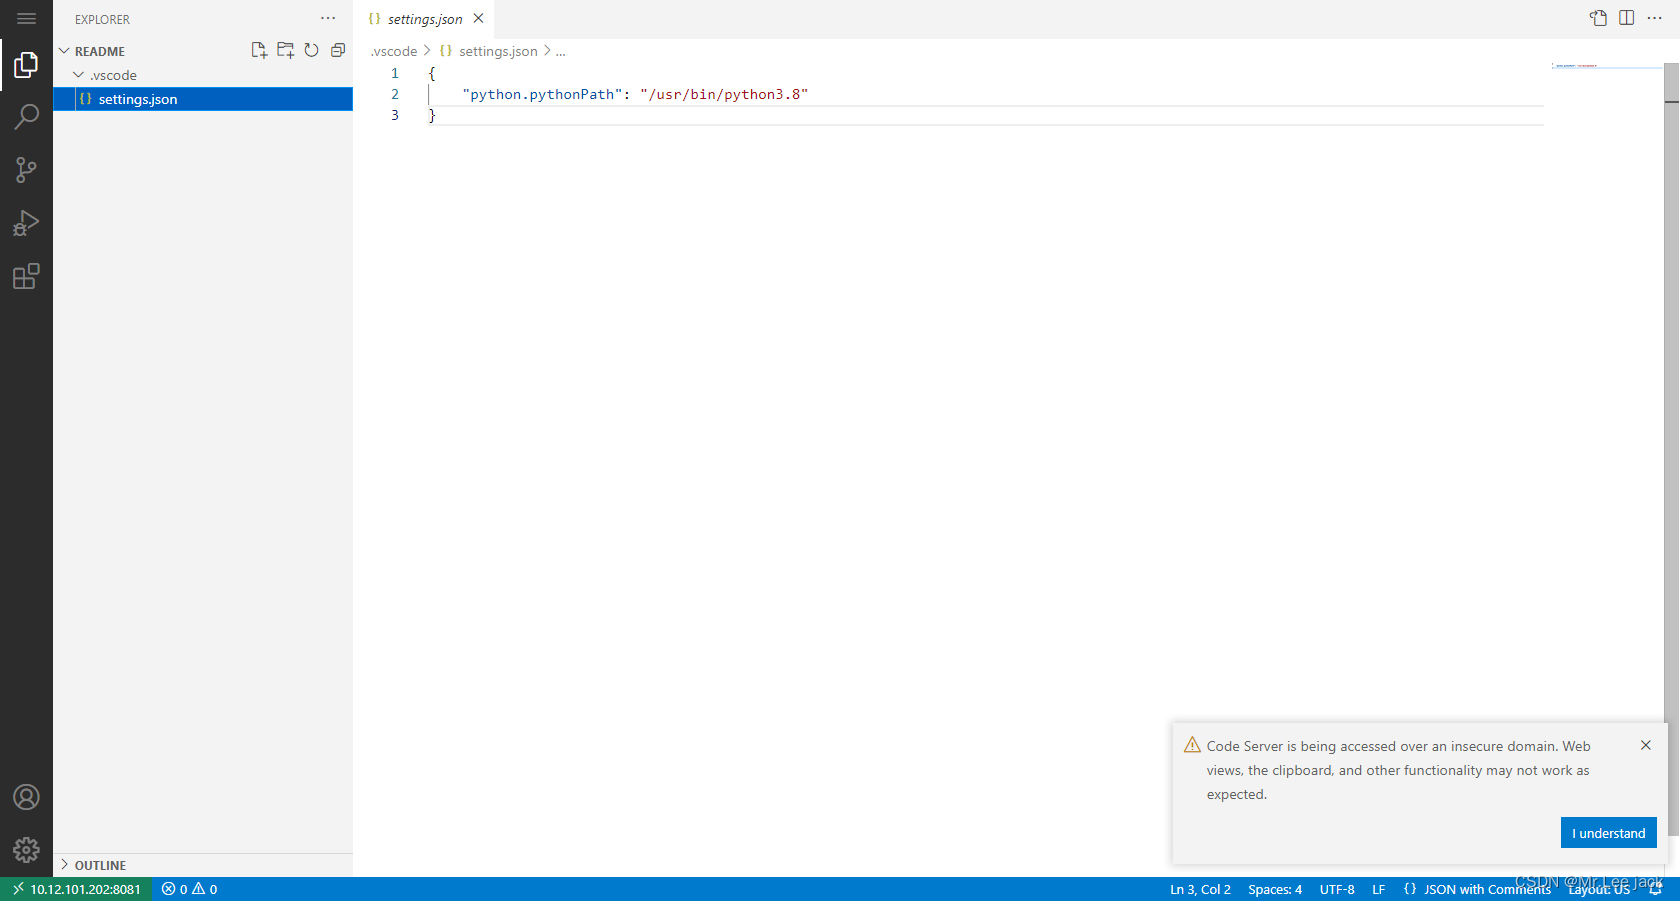Open the Accounts icon in activity bar
The image size is (1680, 901).
[26, 797]
